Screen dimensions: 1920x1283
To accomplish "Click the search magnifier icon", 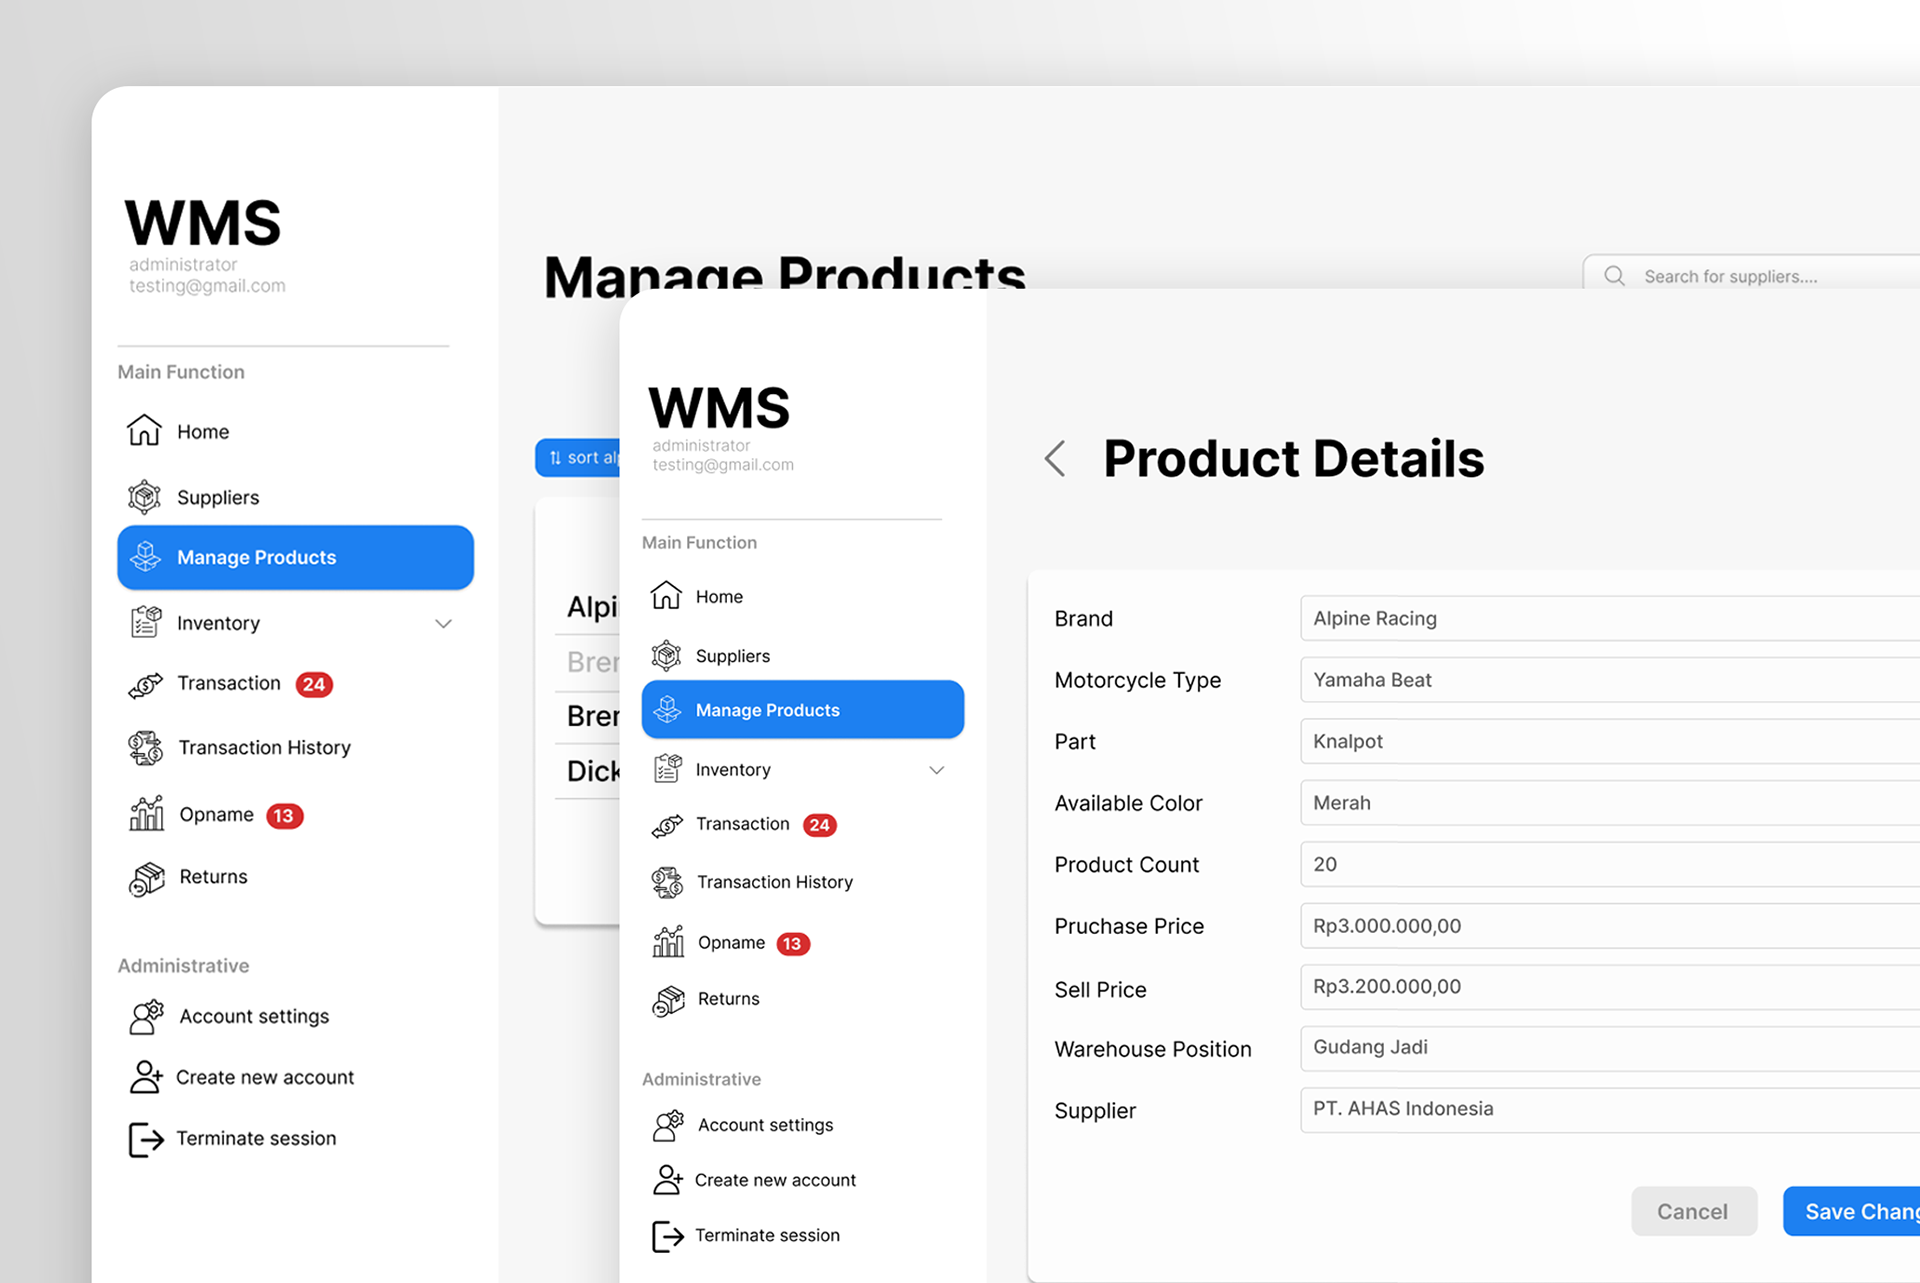I will (x=1614, y=276).
